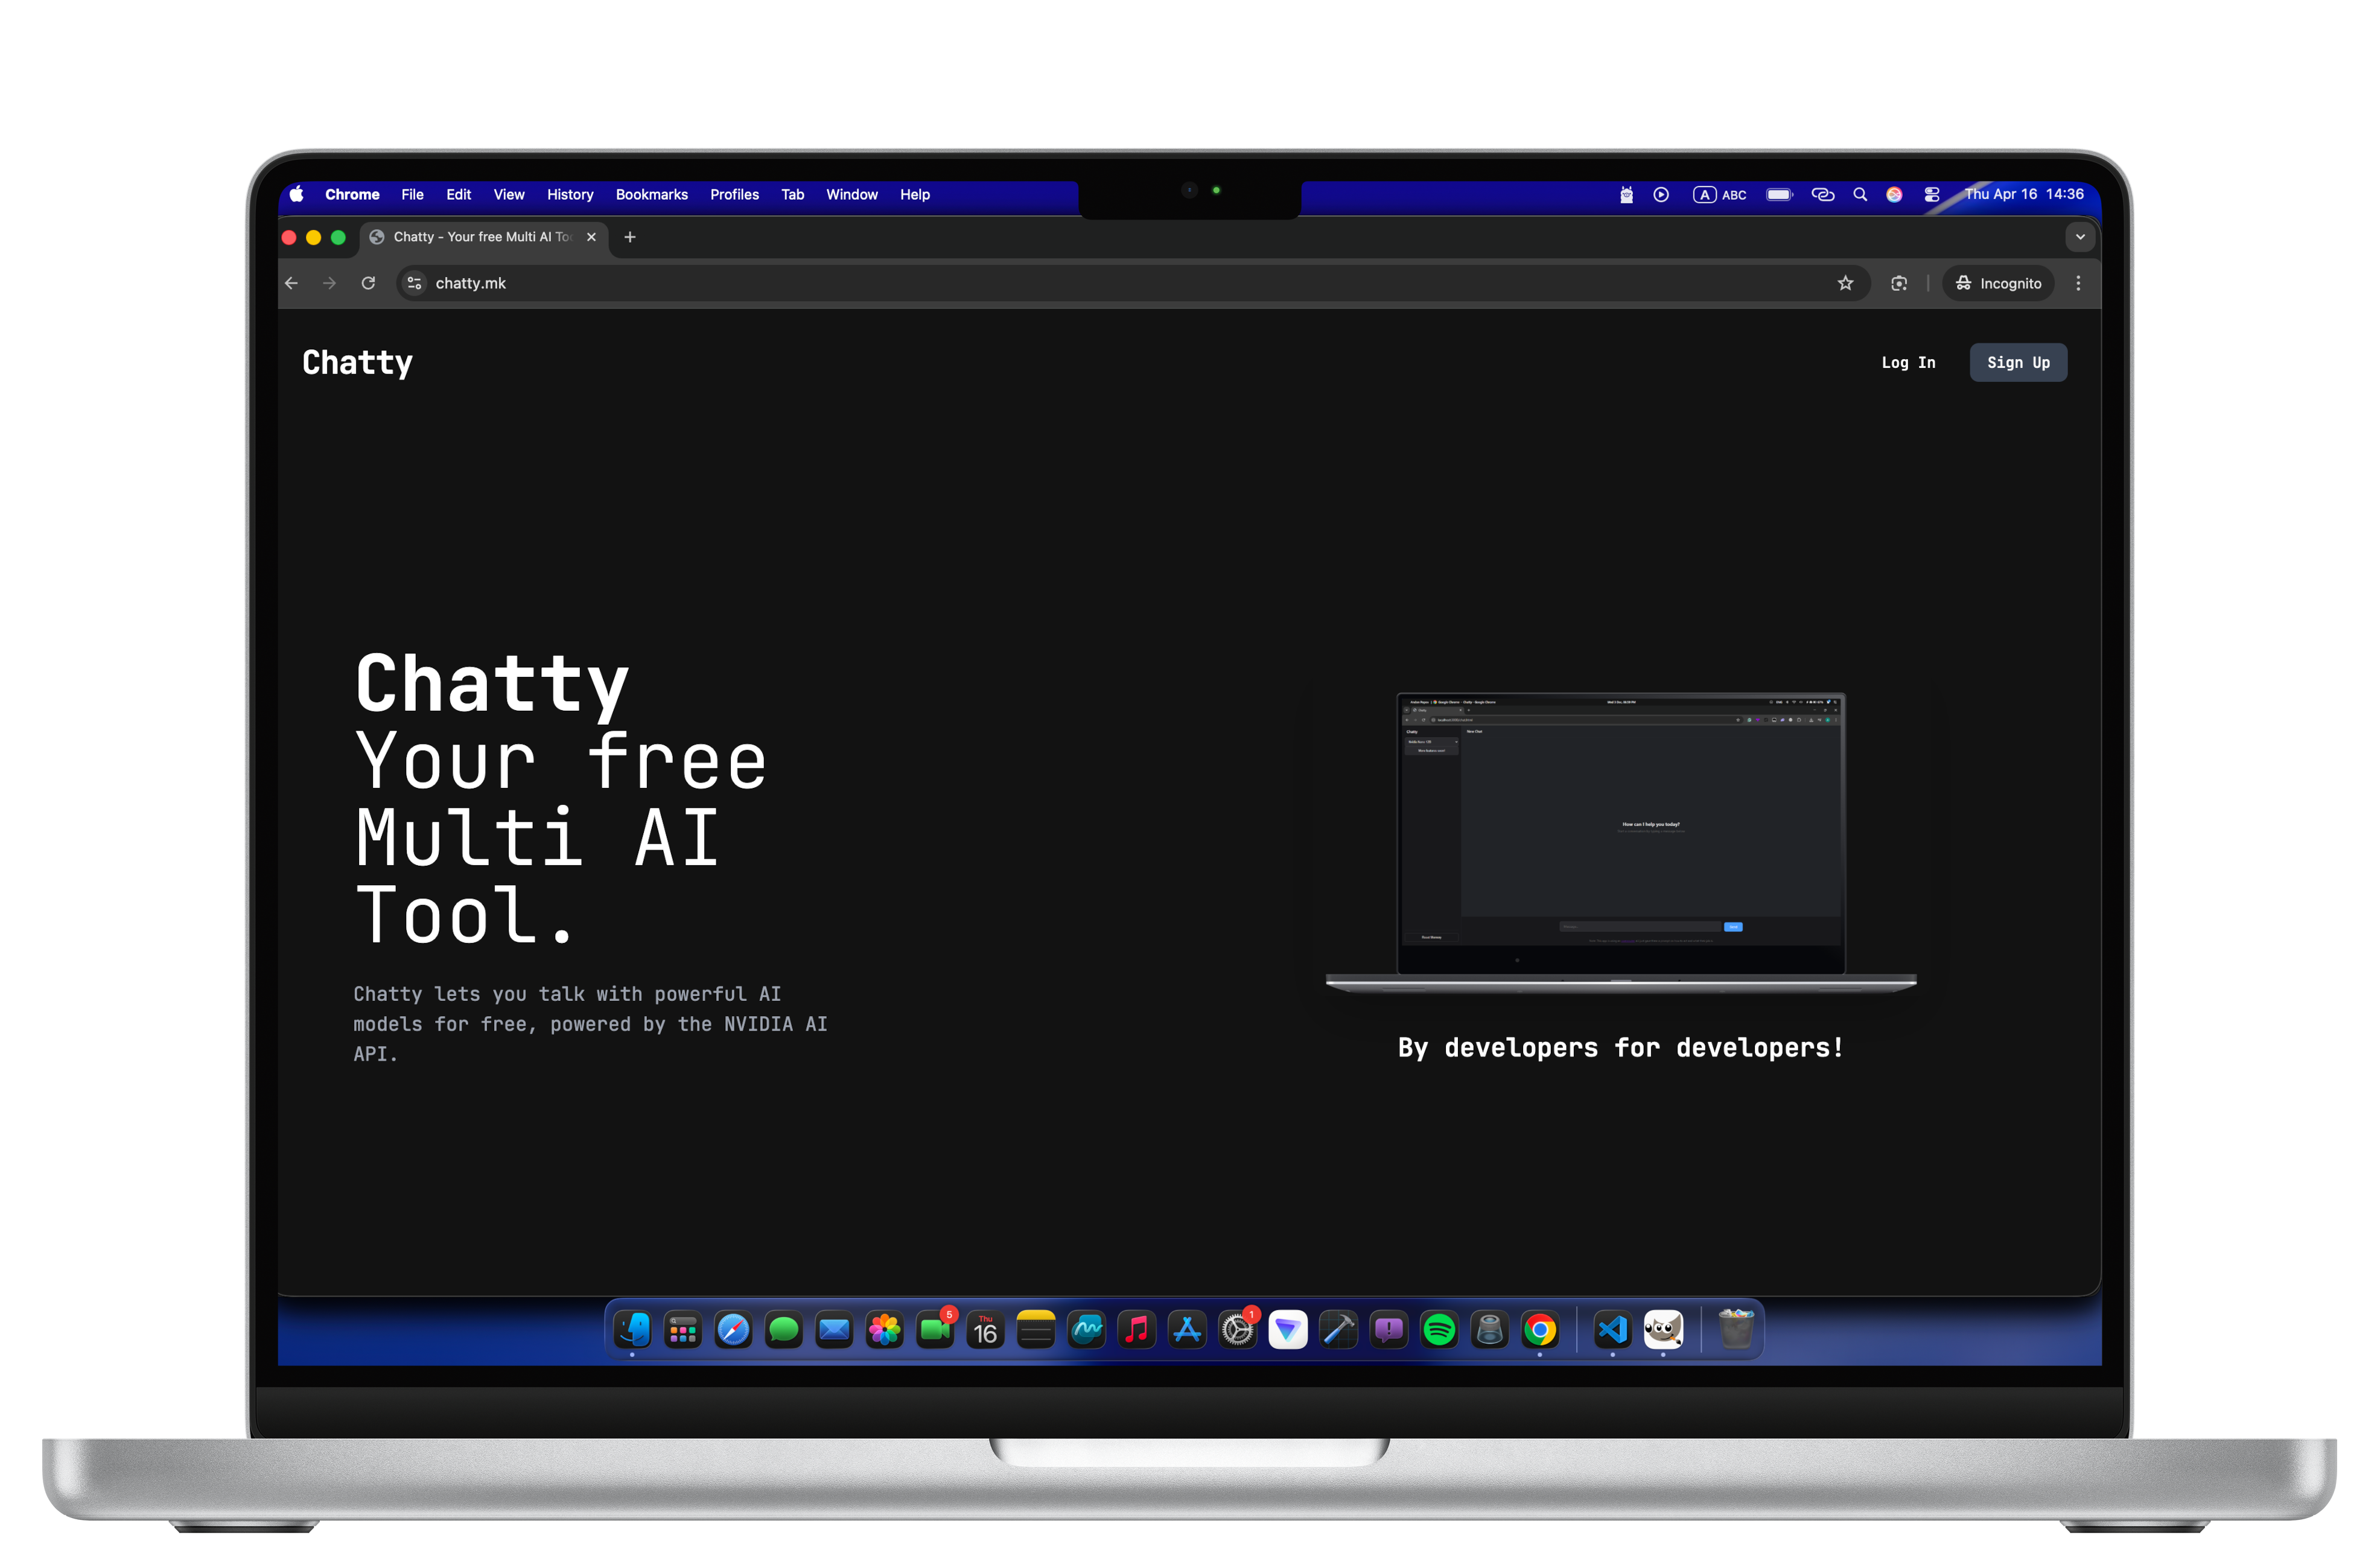The width and height of the screenshot is (2380, 1547).
Task: Open the Chrome three-dot menu
Action: click(x=2078, y=284)
